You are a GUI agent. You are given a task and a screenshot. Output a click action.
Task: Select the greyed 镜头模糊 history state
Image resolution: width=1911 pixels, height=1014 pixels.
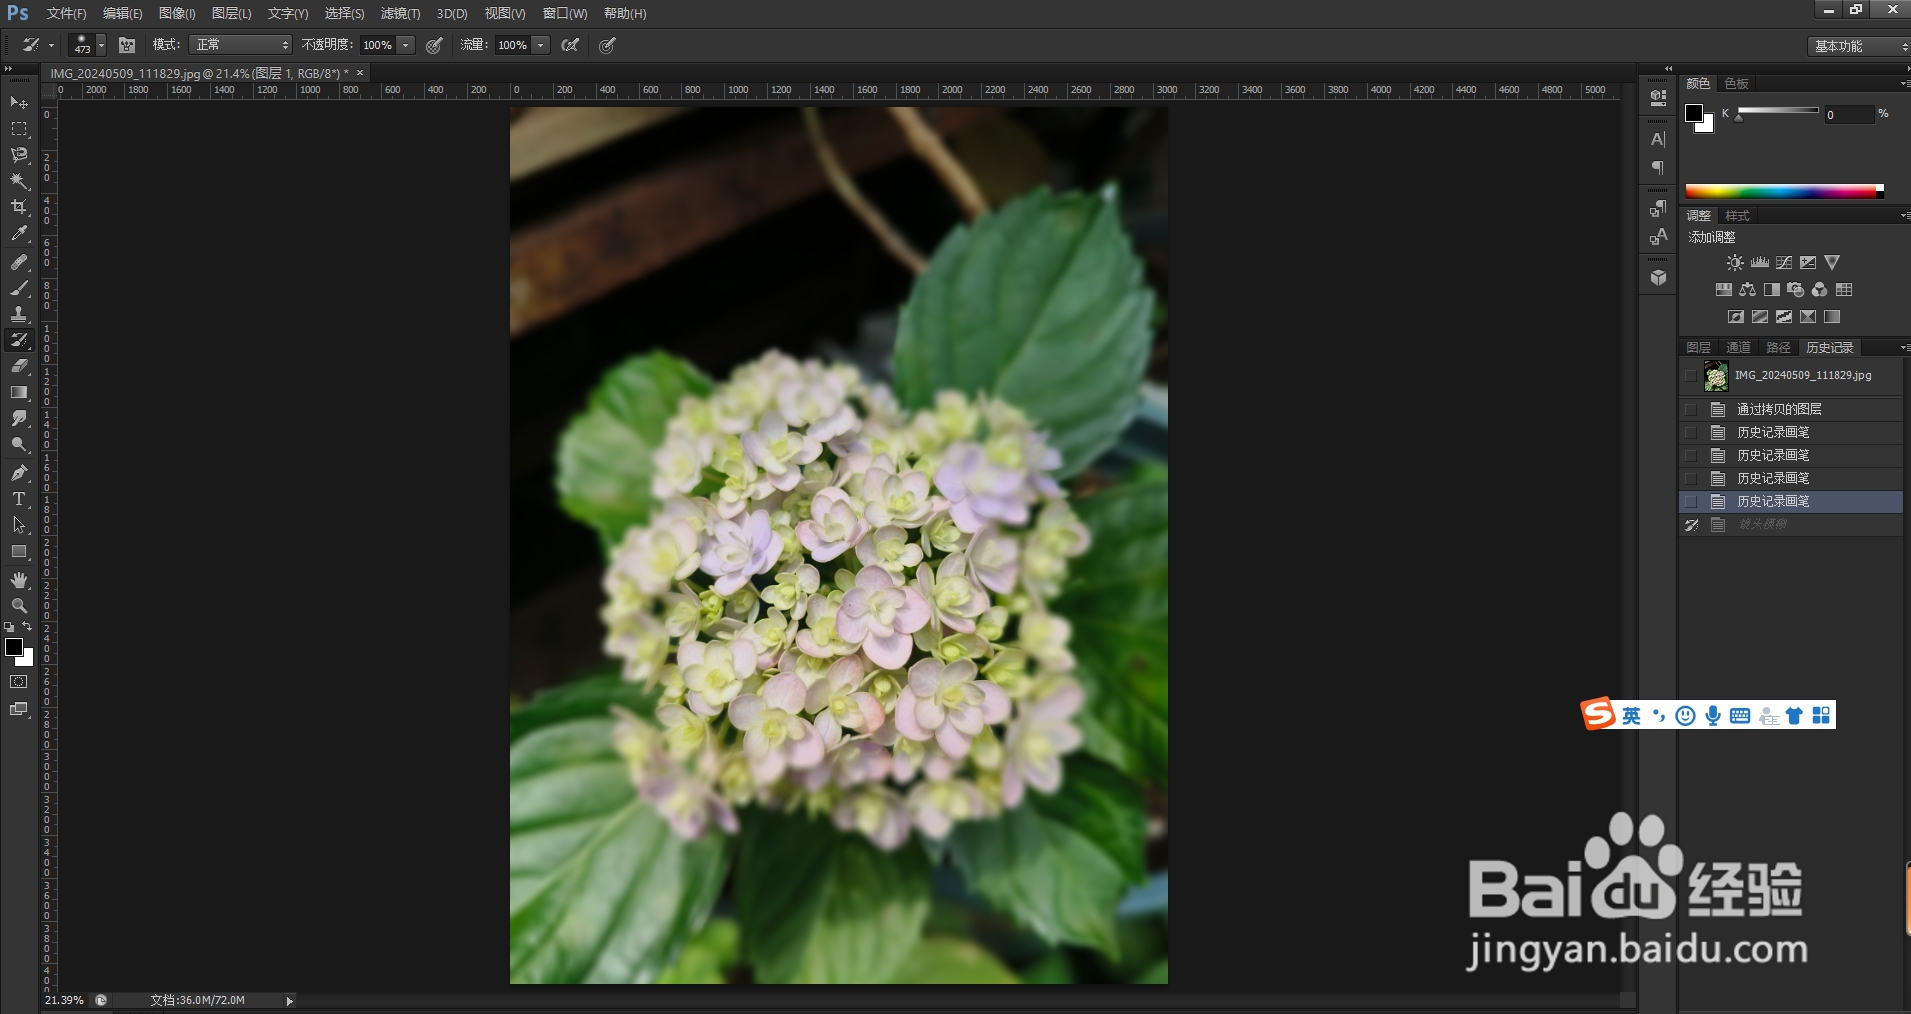pyautogui.click(x=1791, y=524)
